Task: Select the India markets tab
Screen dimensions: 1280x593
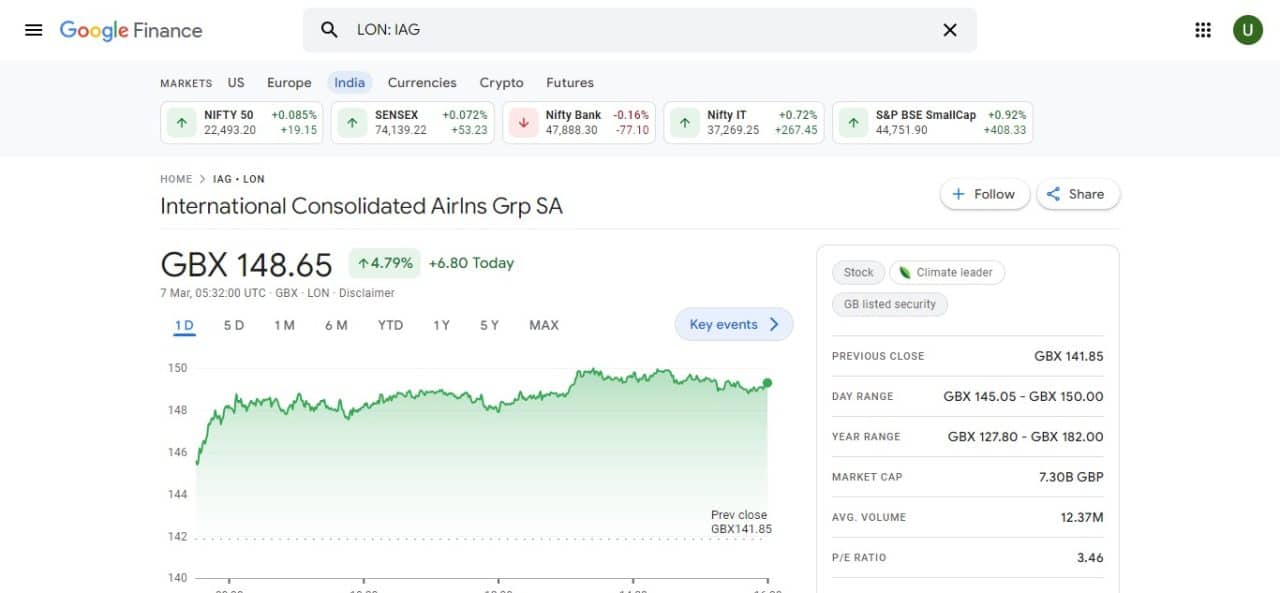Action: point(349,83)
